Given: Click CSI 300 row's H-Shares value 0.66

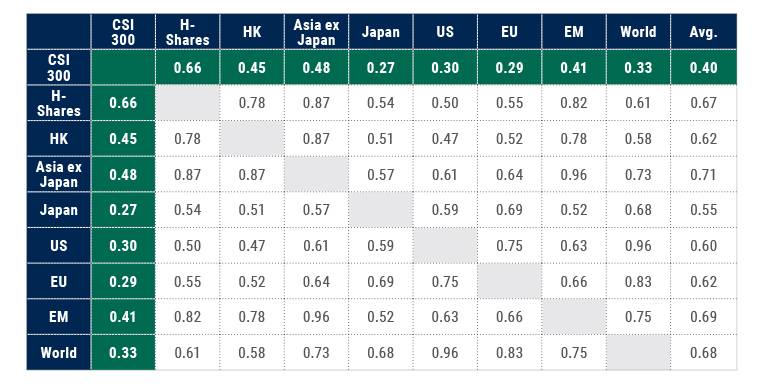Looking at the screenshot, I should click(x=188, y=67).
